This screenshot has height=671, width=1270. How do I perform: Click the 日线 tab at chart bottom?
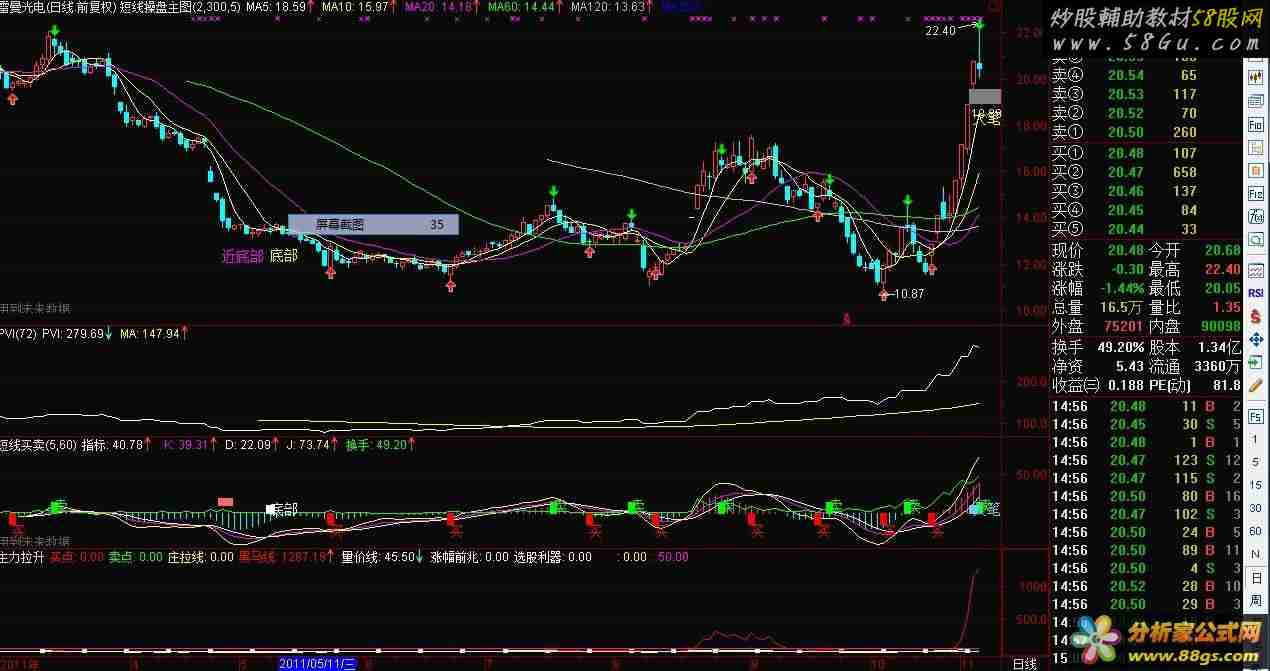click(x=1024, y=663)
